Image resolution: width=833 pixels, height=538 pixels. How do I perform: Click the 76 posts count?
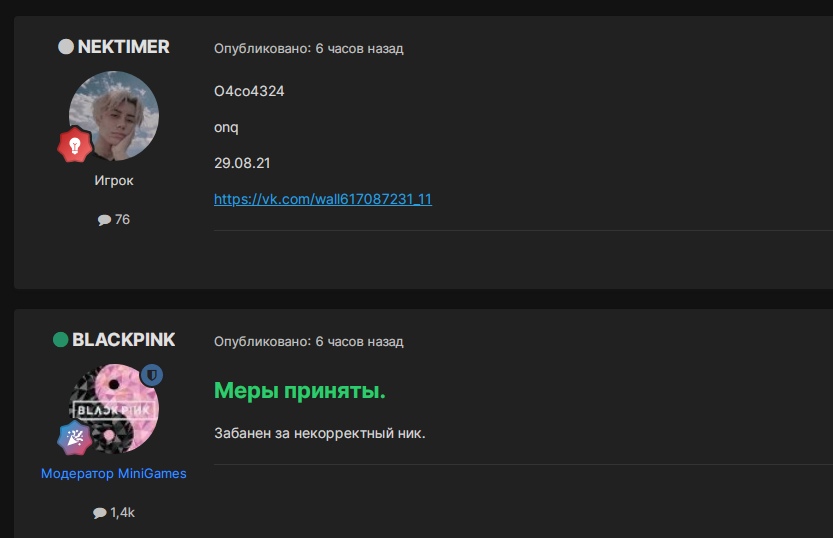[x=122, y=219]
